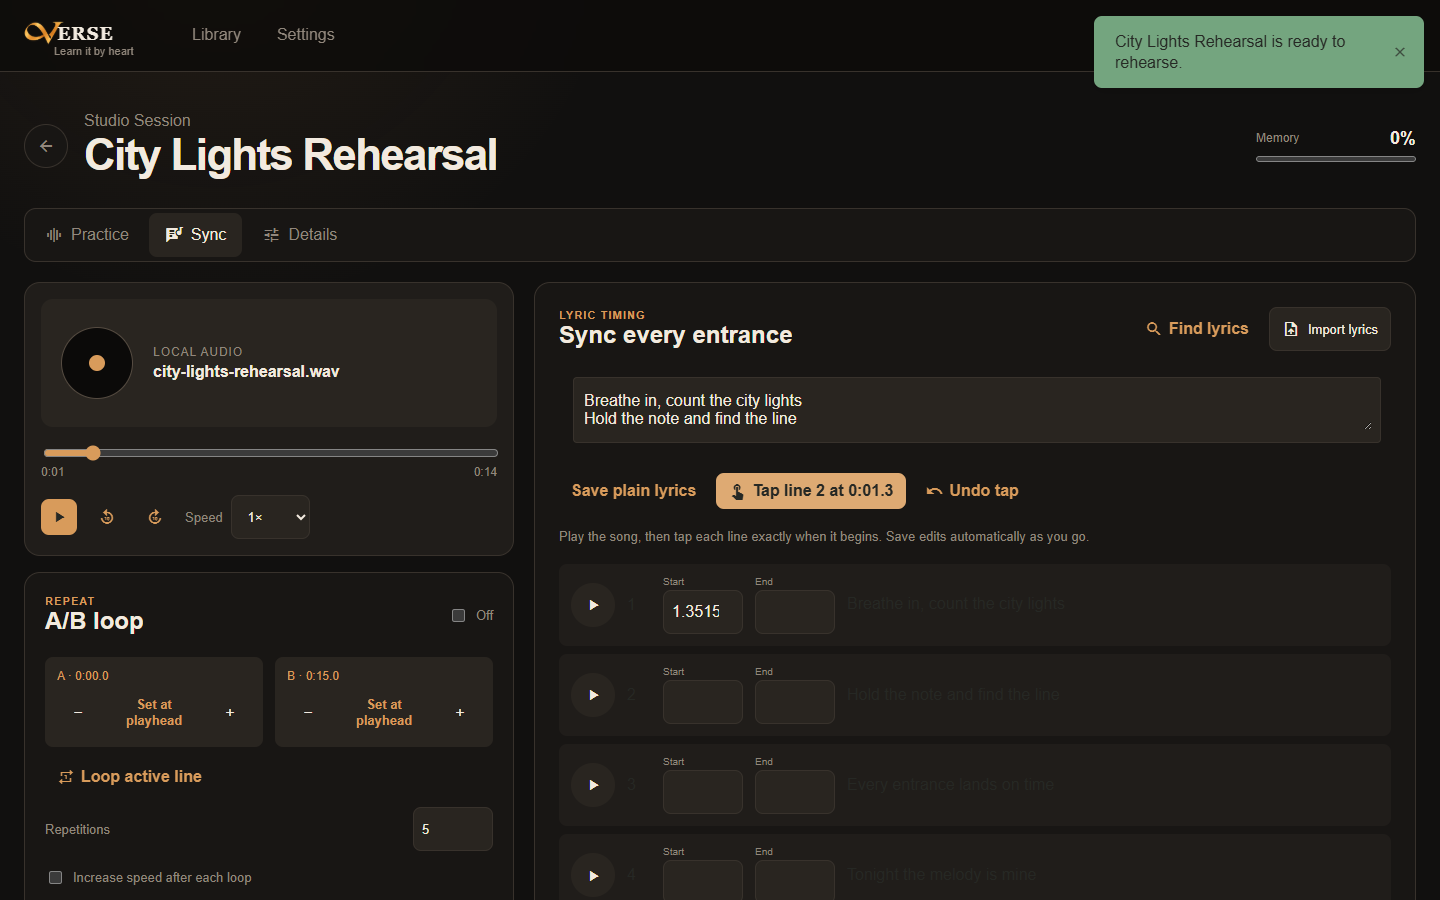The width and height of the screenshot is (1440, 900).
Task: Increase loop point B with plus
Action: pyautogui.click(x=460, y=713)
